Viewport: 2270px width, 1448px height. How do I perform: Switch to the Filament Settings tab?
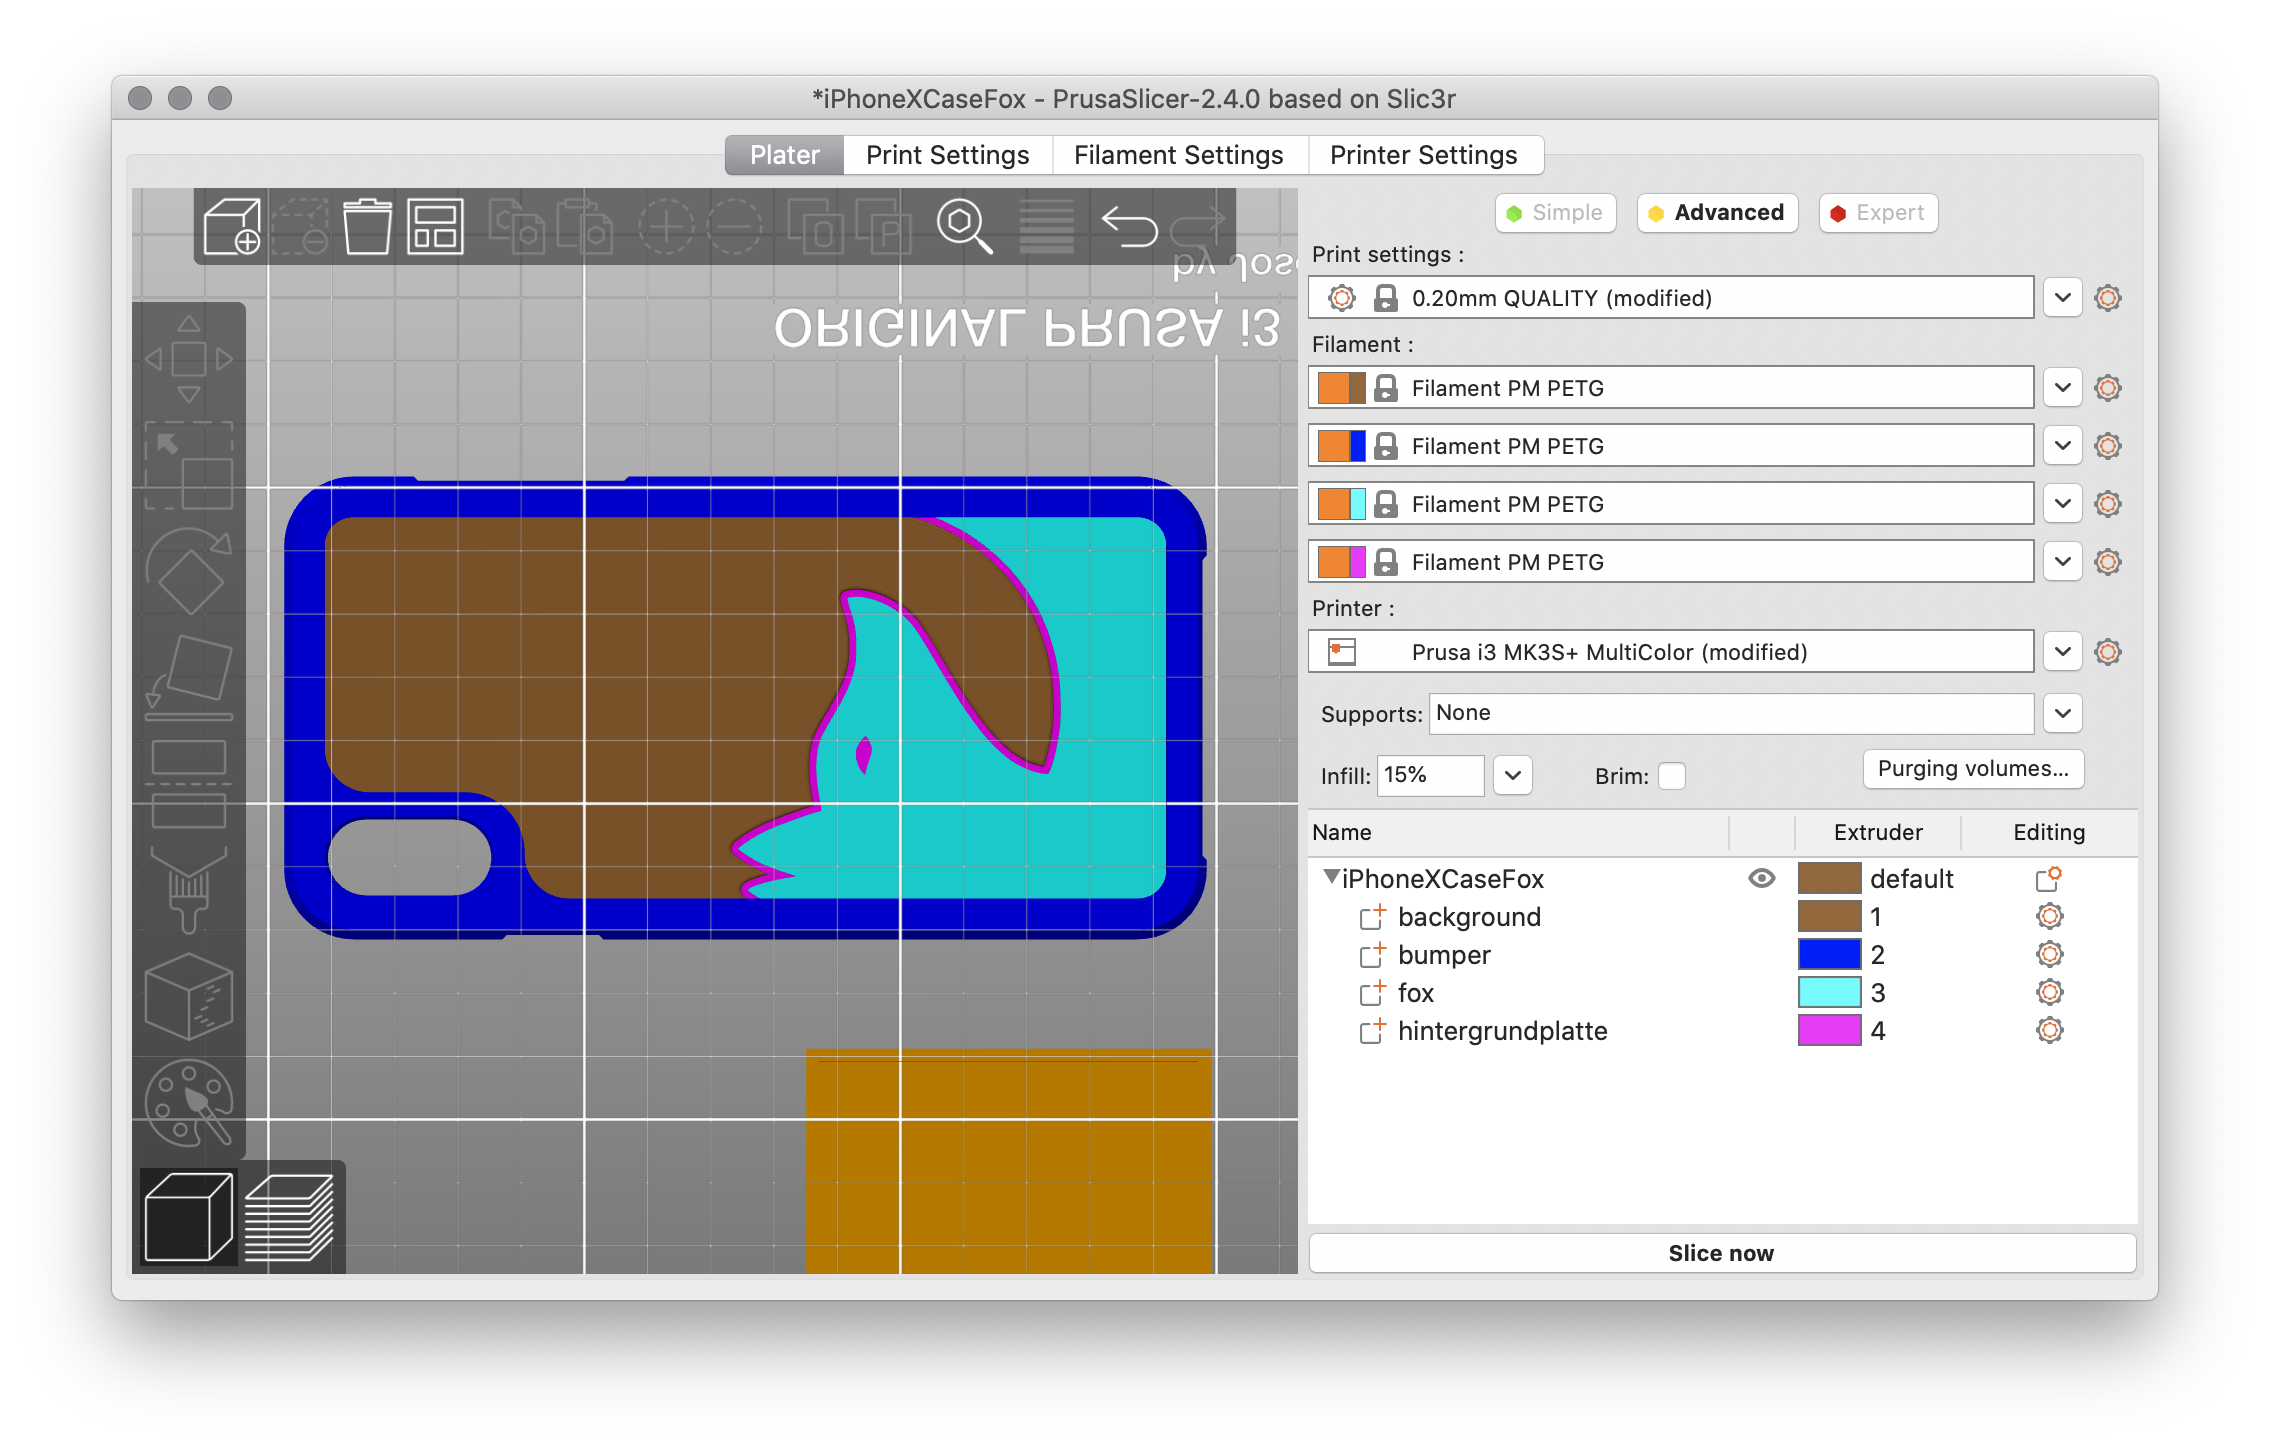pos(1179,155)
